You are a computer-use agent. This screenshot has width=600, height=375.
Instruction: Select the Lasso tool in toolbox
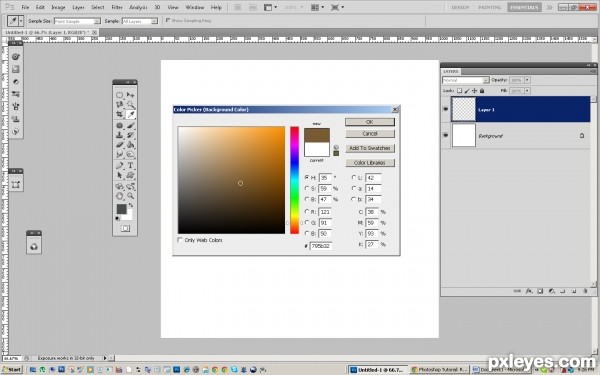coord(120,104)
